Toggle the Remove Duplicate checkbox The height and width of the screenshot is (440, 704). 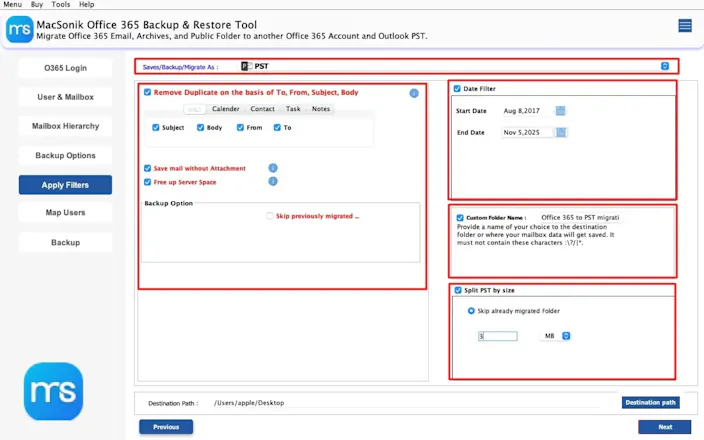click(147, 92)
